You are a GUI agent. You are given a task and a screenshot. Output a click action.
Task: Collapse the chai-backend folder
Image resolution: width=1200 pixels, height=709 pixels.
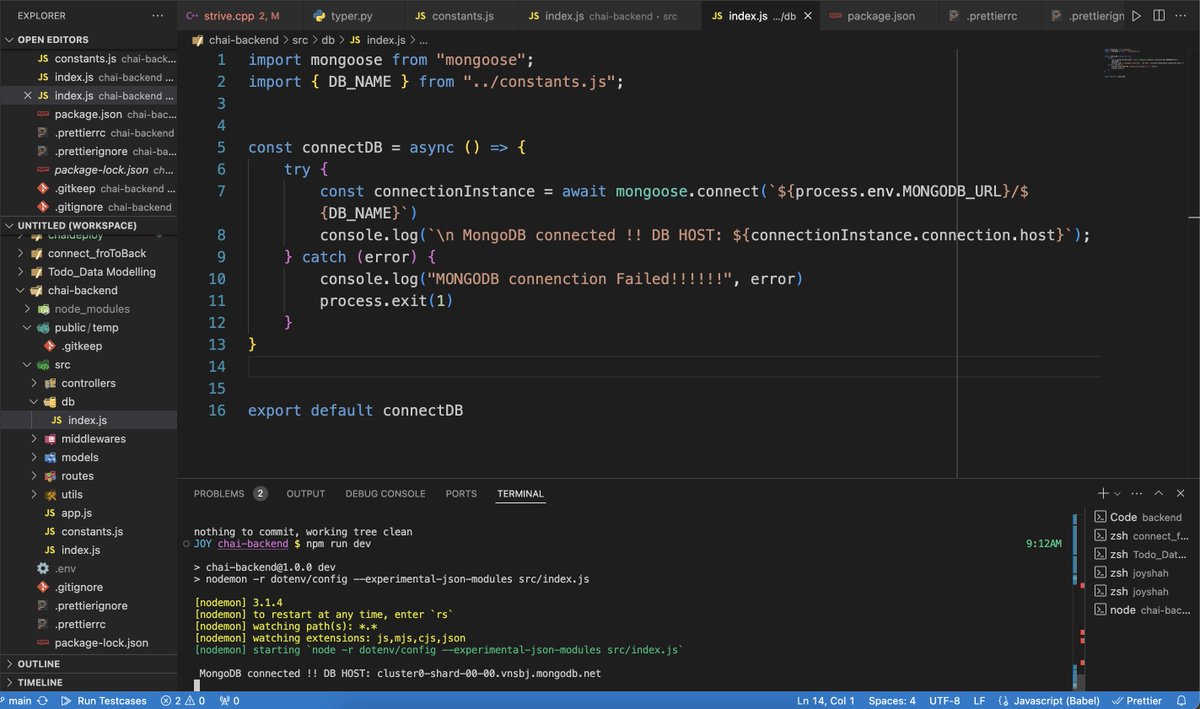point(88,290)
